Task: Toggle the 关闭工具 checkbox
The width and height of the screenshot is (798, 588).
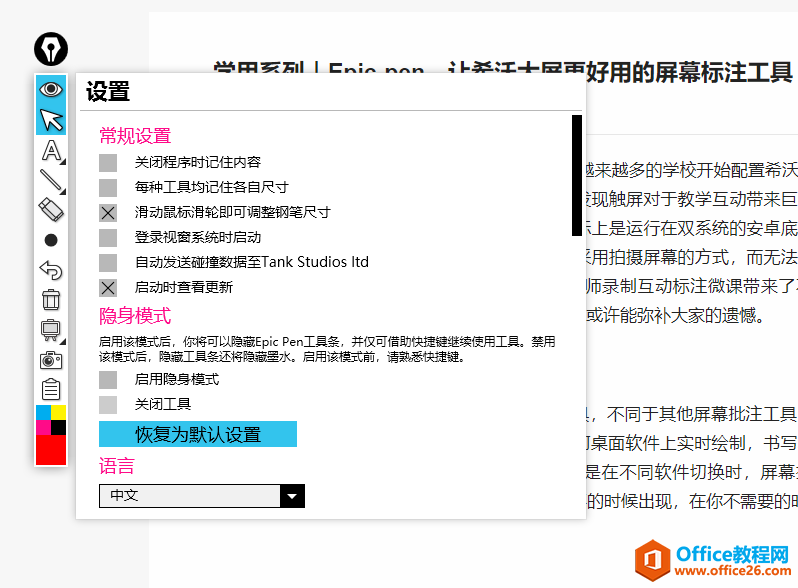Action: 108,405
